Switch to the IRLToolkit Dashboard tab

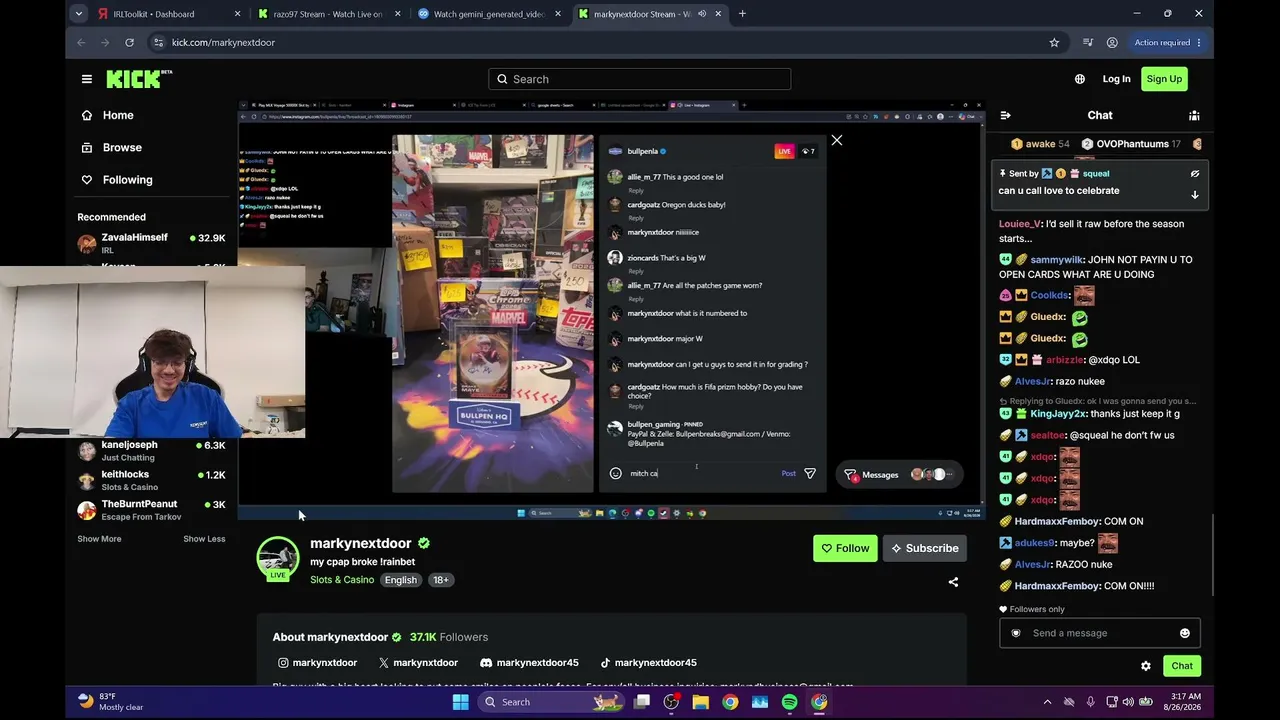click(169, 14)
